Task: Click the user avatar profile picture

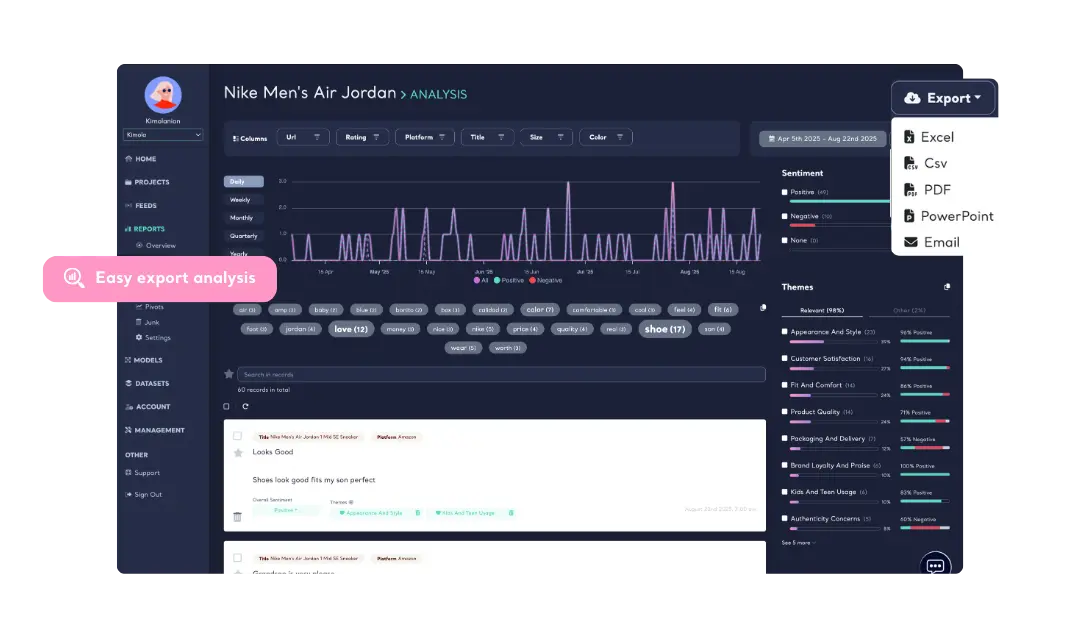Action: click(x=163, y=95)
